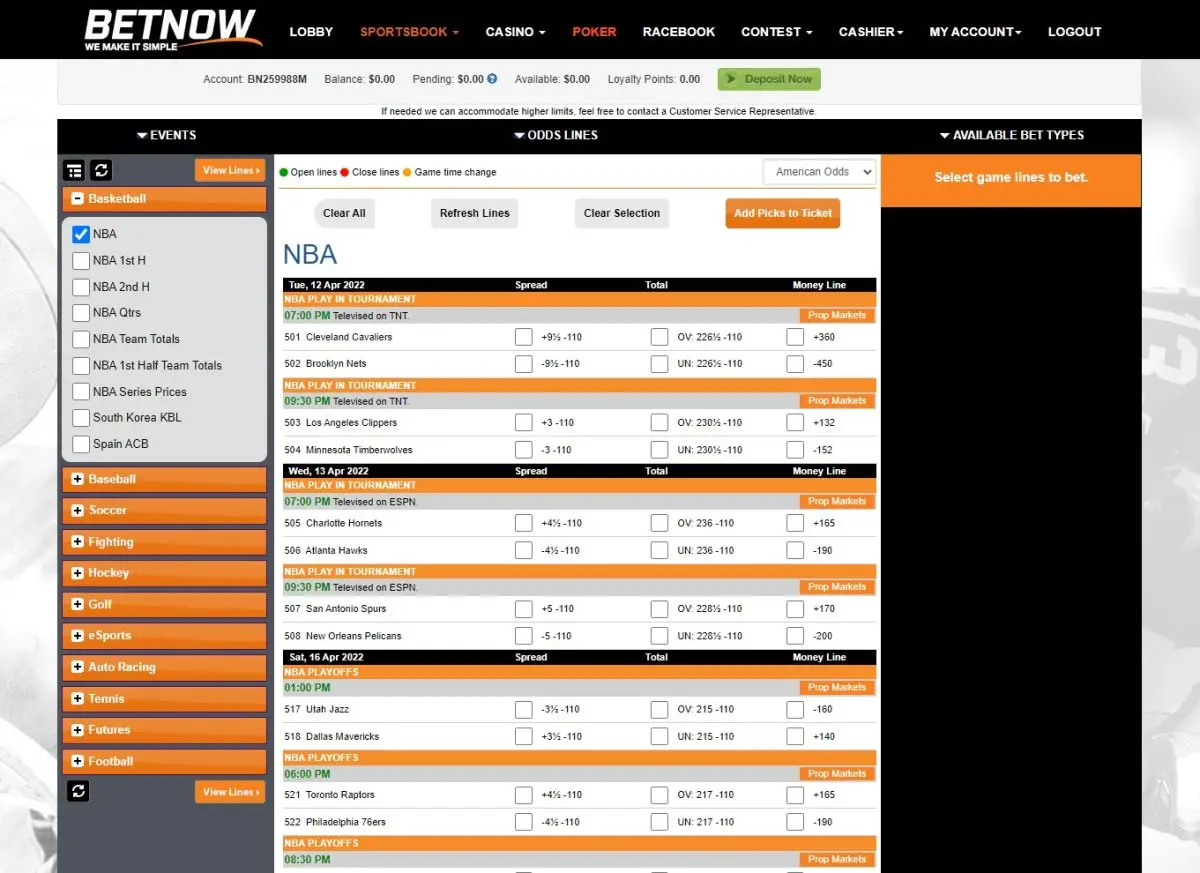Open the Contest dropdown menu
The width and height of the screenshot is (1200, 873).
[x=776, y=32]
